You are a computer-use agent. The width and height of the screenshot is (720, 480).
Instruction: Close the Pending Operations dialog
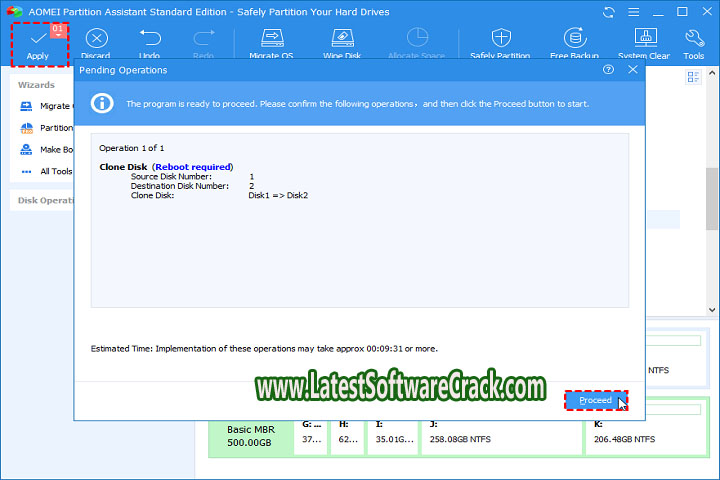pos(633,69)
